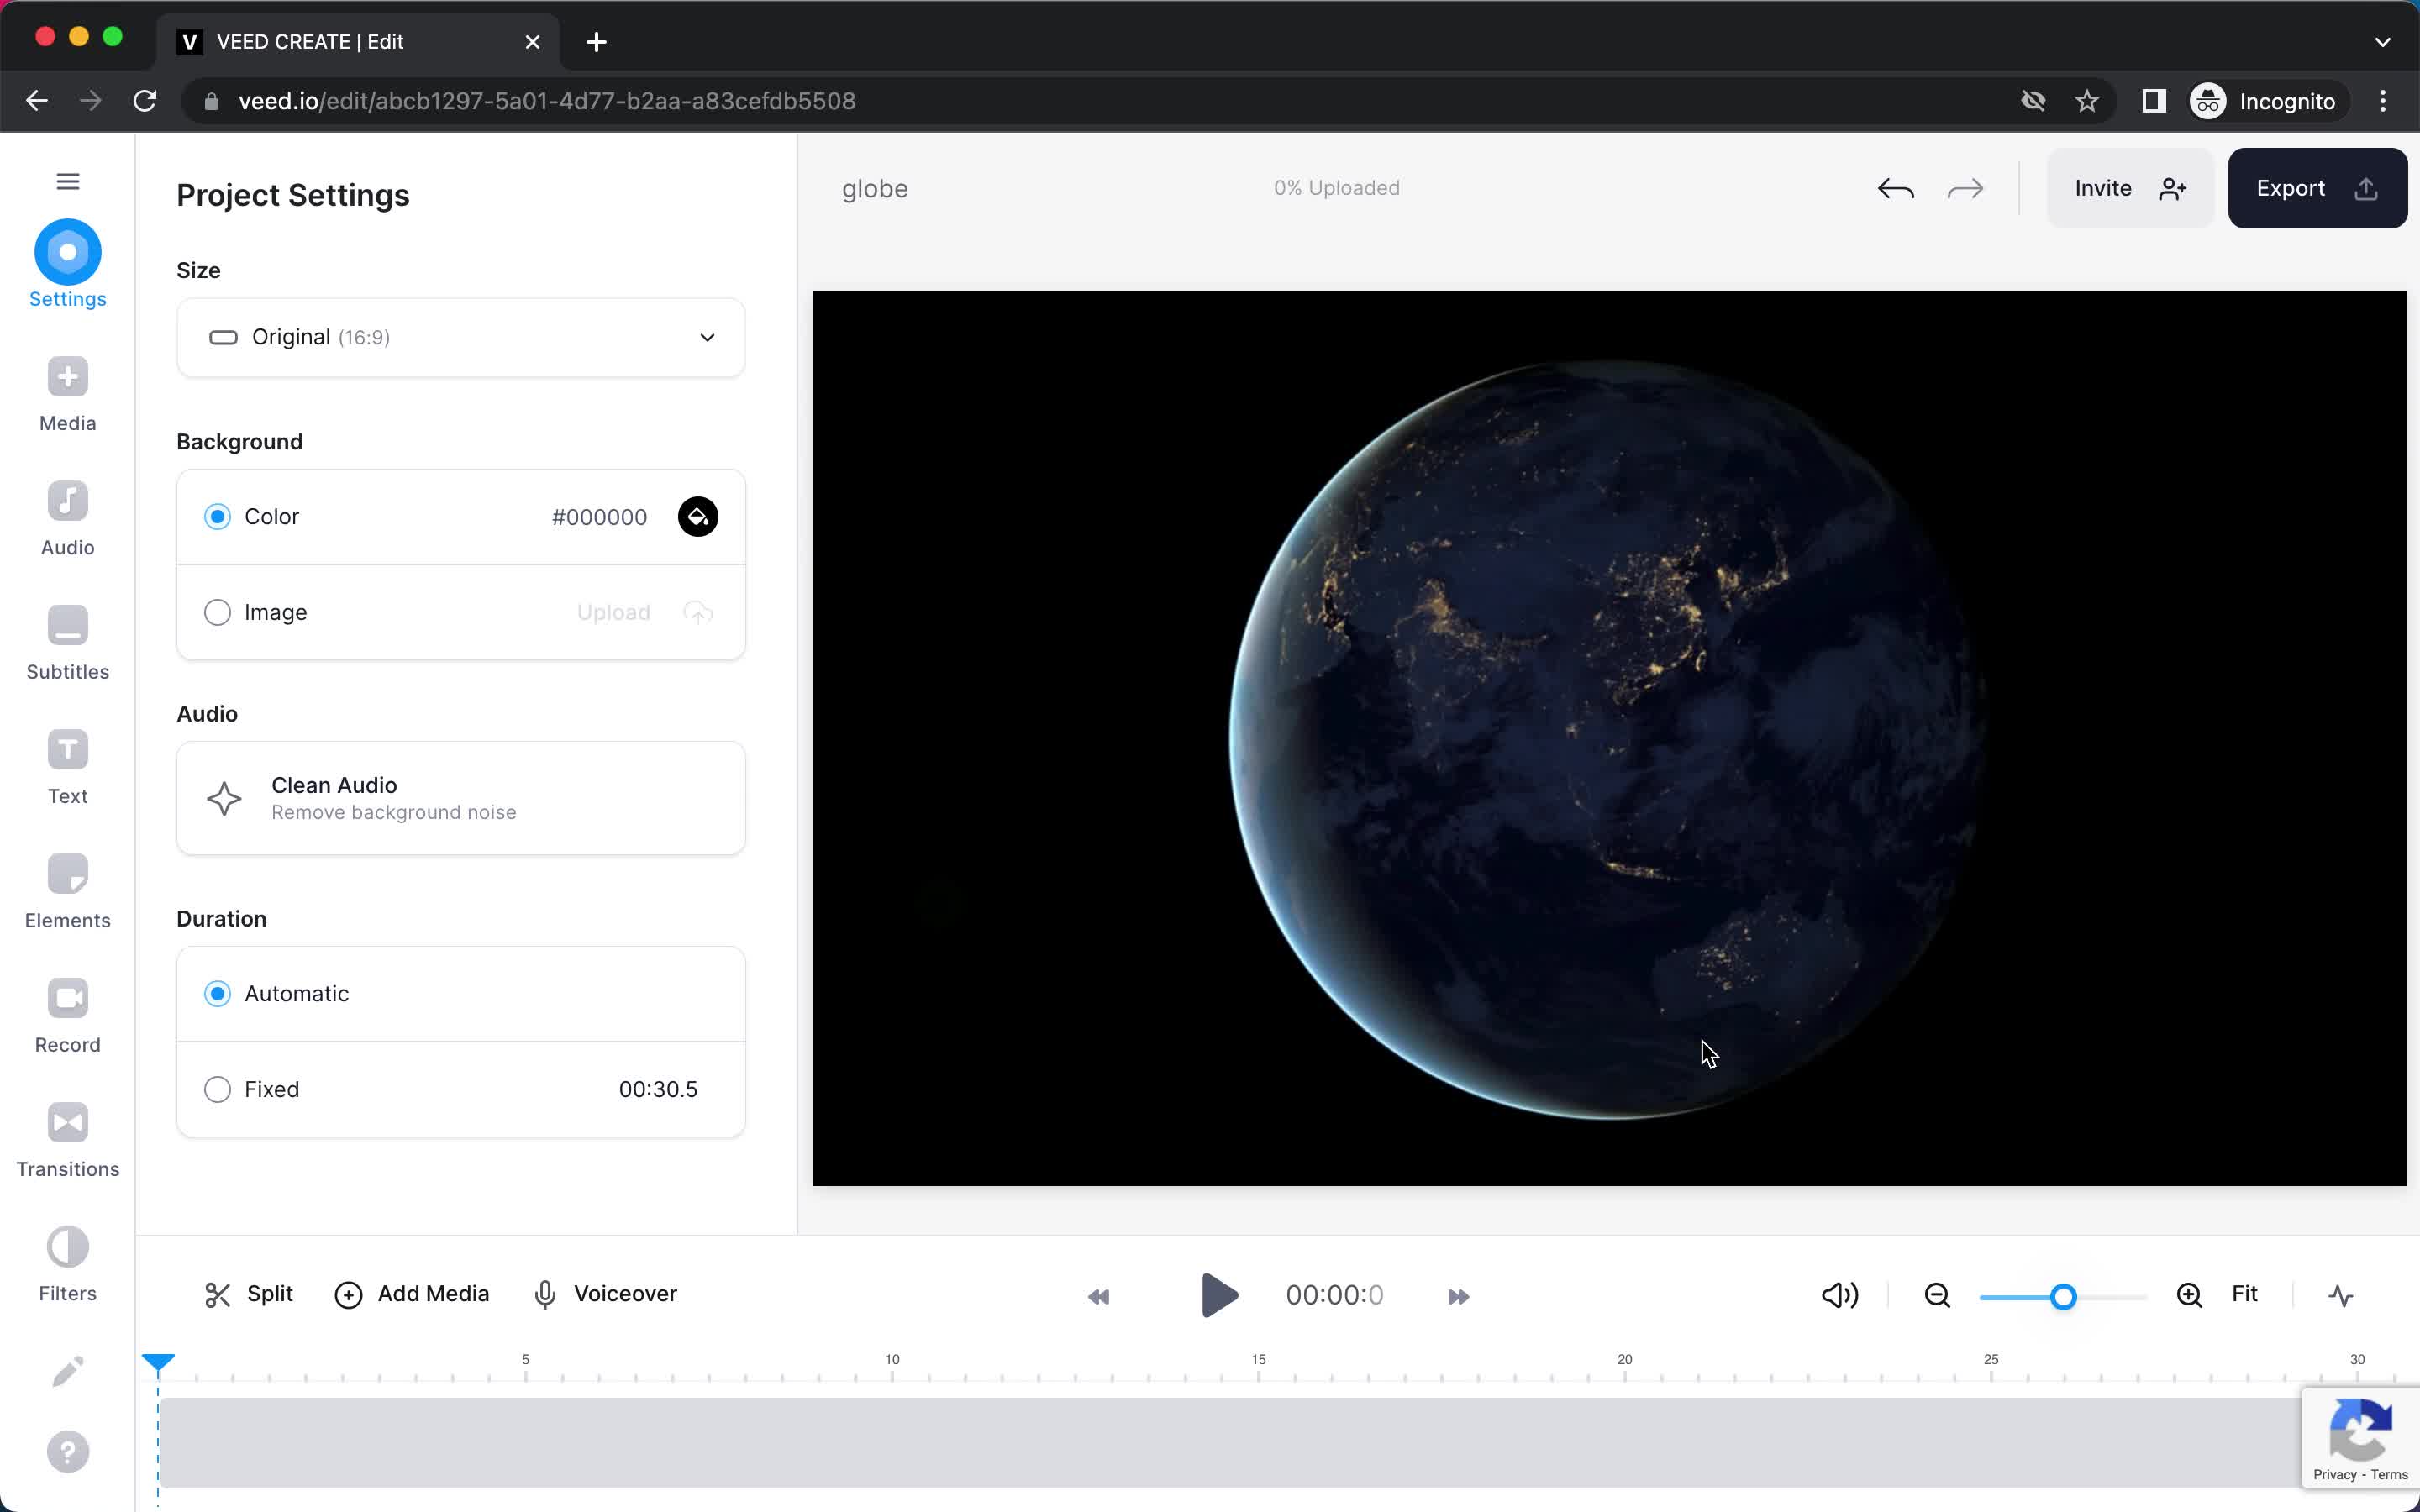Viewport: 2420px width, 1512px height.
Task: Zoom in the timeline
Action: pos(2189,1295)
